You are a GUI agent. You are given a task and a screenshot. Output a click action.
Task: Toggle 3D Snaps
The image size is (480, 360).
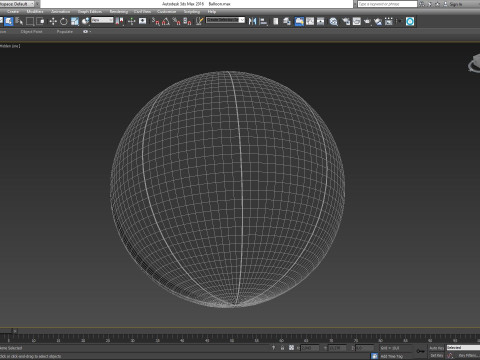(155, 21)
